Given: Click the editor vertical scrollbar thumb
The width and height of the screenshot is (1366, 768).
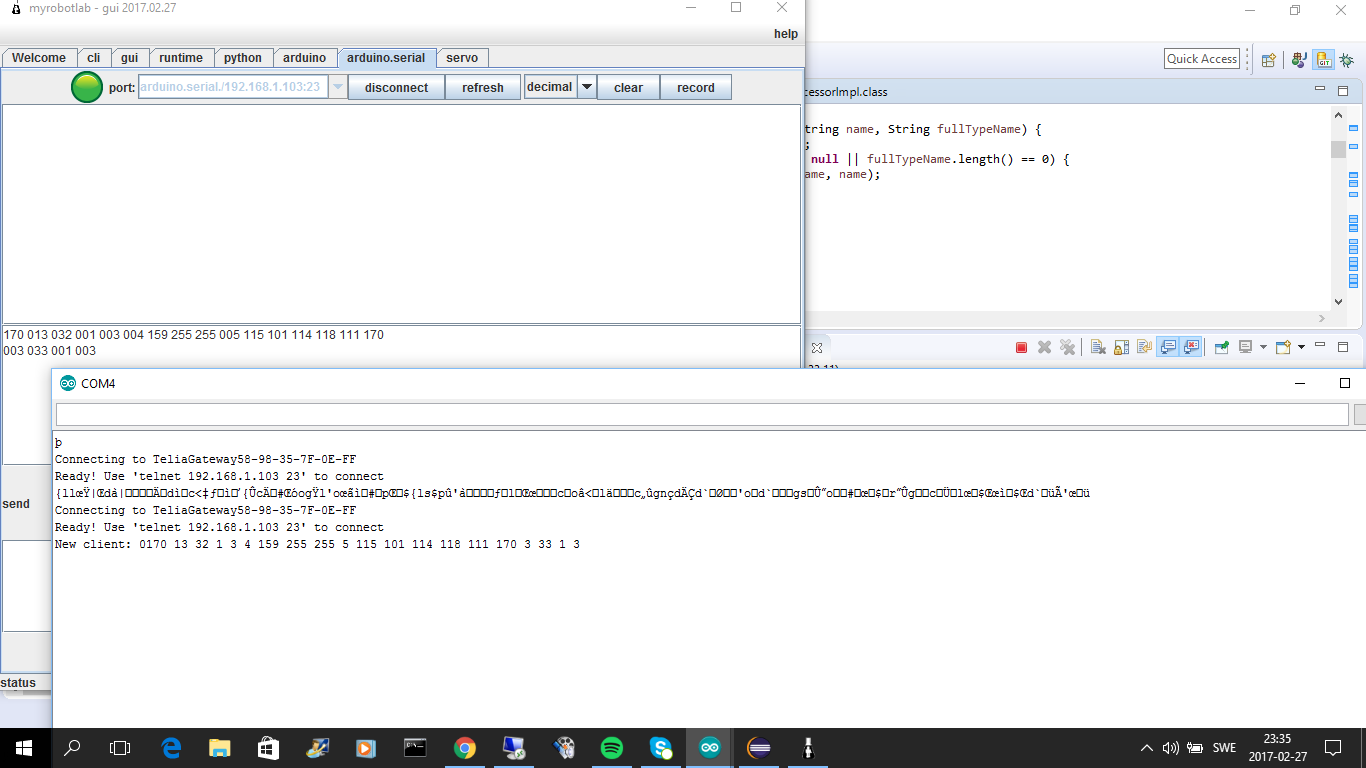Looking at the screenshot, I should [x=1338, y=150].
